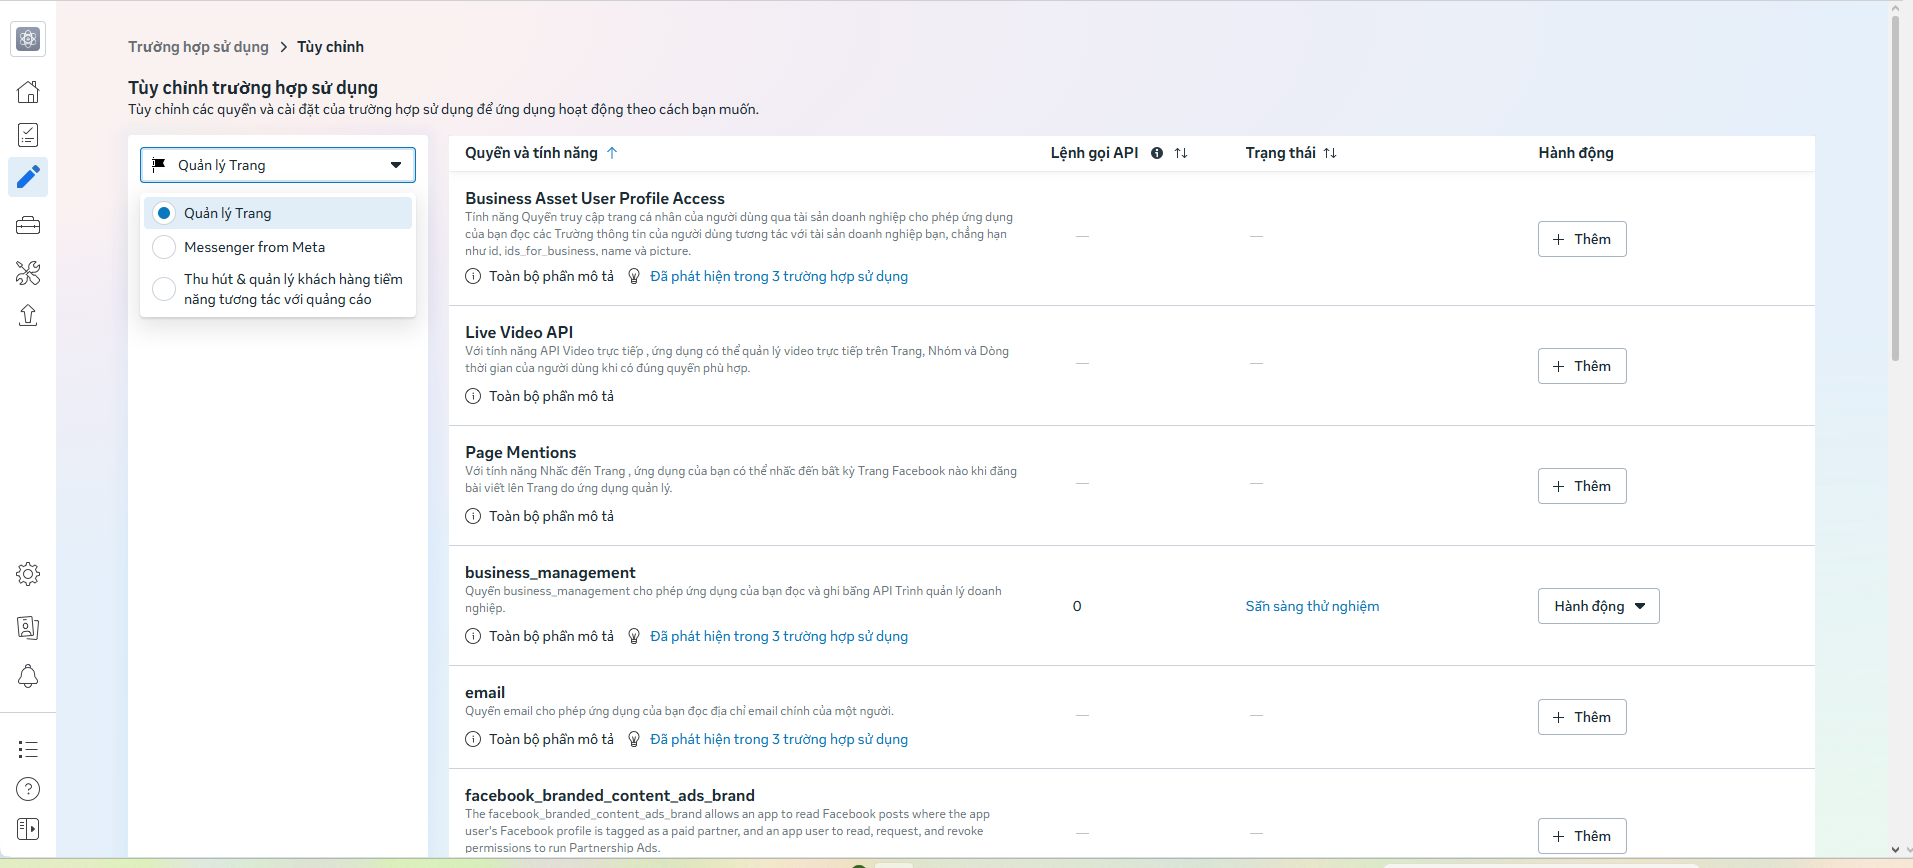1913x868 pixels.
Task: Add Business Asset User Profile Access with Thêm
Action: point(1582,239)
